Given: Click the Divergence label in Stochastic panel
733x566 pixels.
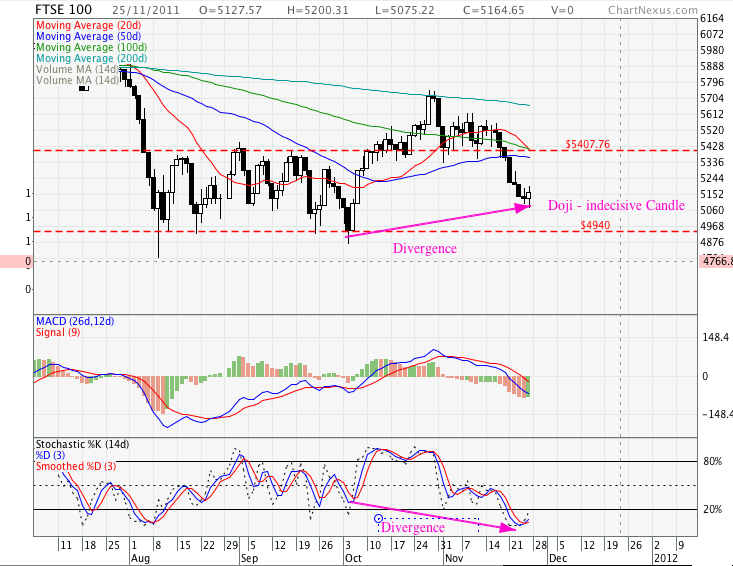Looking at the screenshot, I should tap(413, 527).
